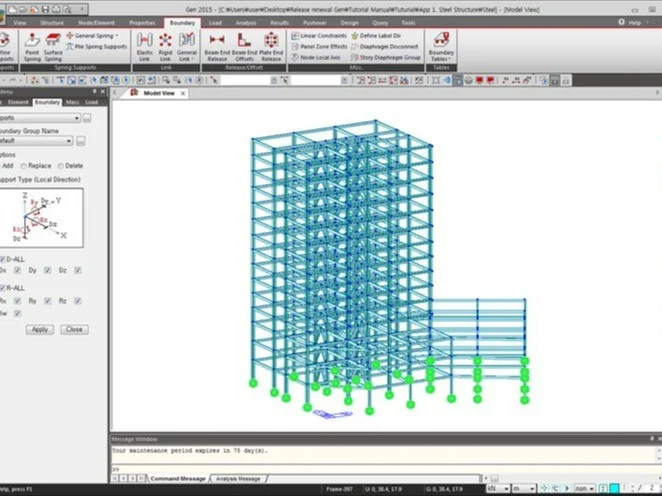Choose the Elastic Link tool

click(144, 44)
